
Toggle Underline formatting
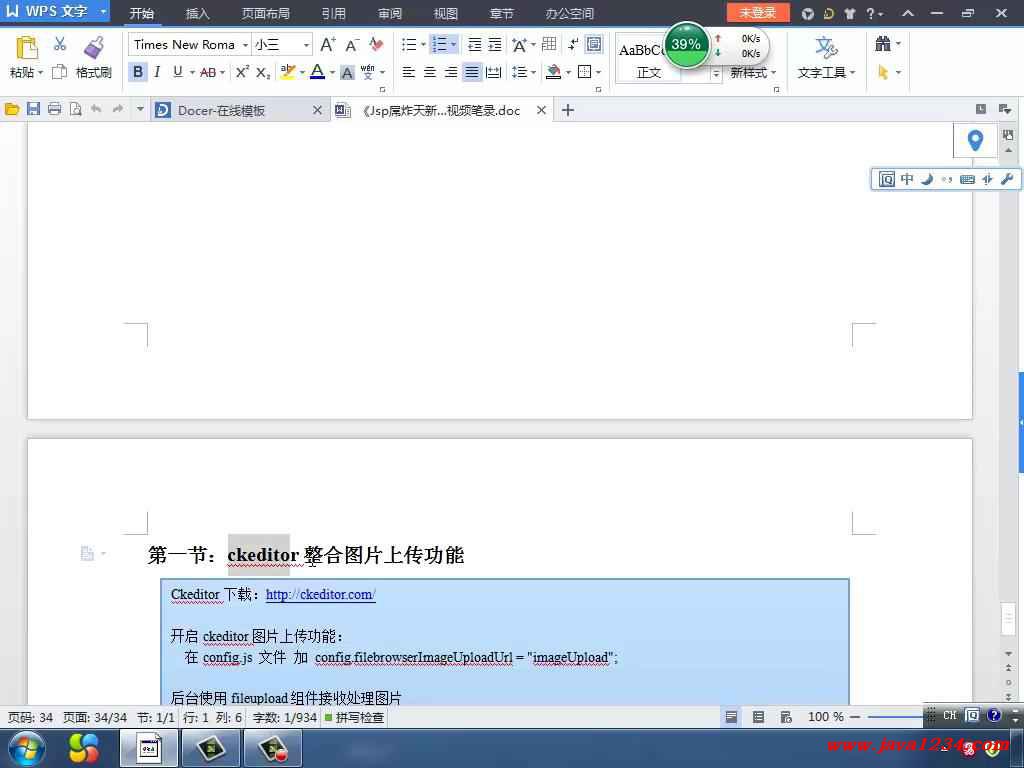178,72
